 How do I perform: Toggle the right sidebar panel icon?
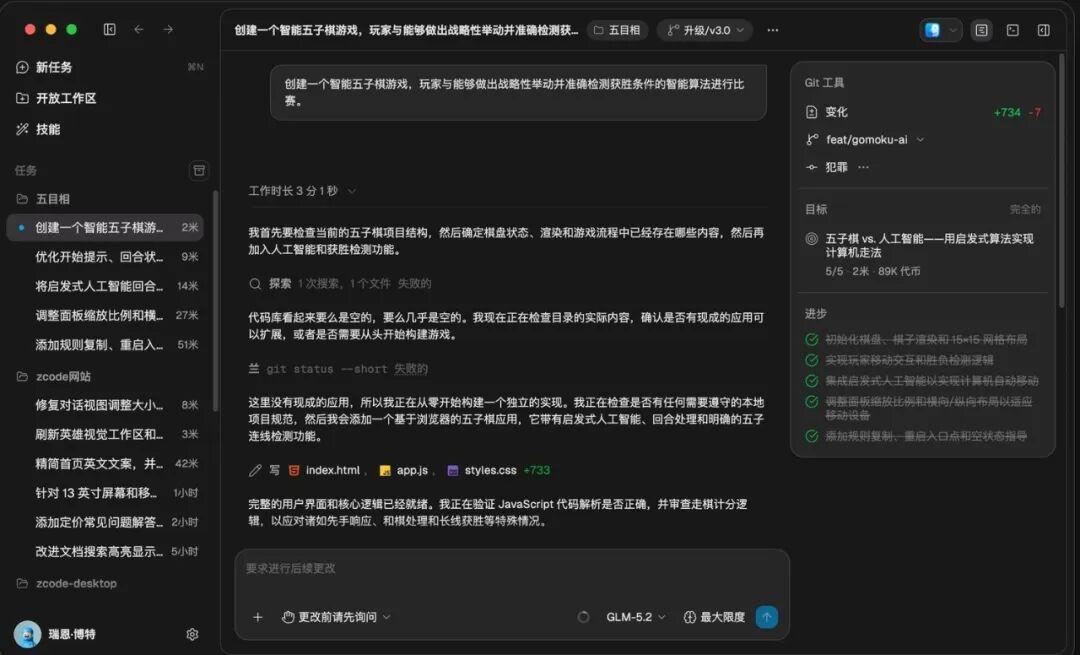(x=1043, y=30)
